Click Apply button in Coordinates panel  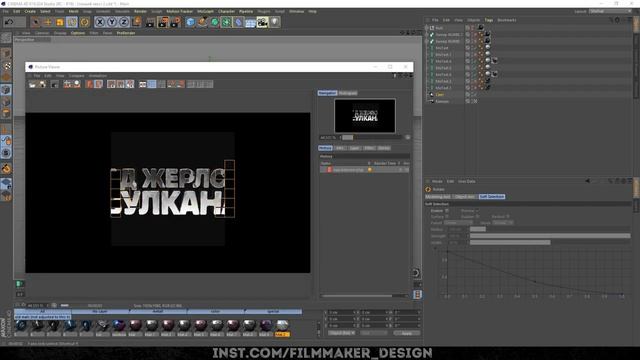pos(407,333)
